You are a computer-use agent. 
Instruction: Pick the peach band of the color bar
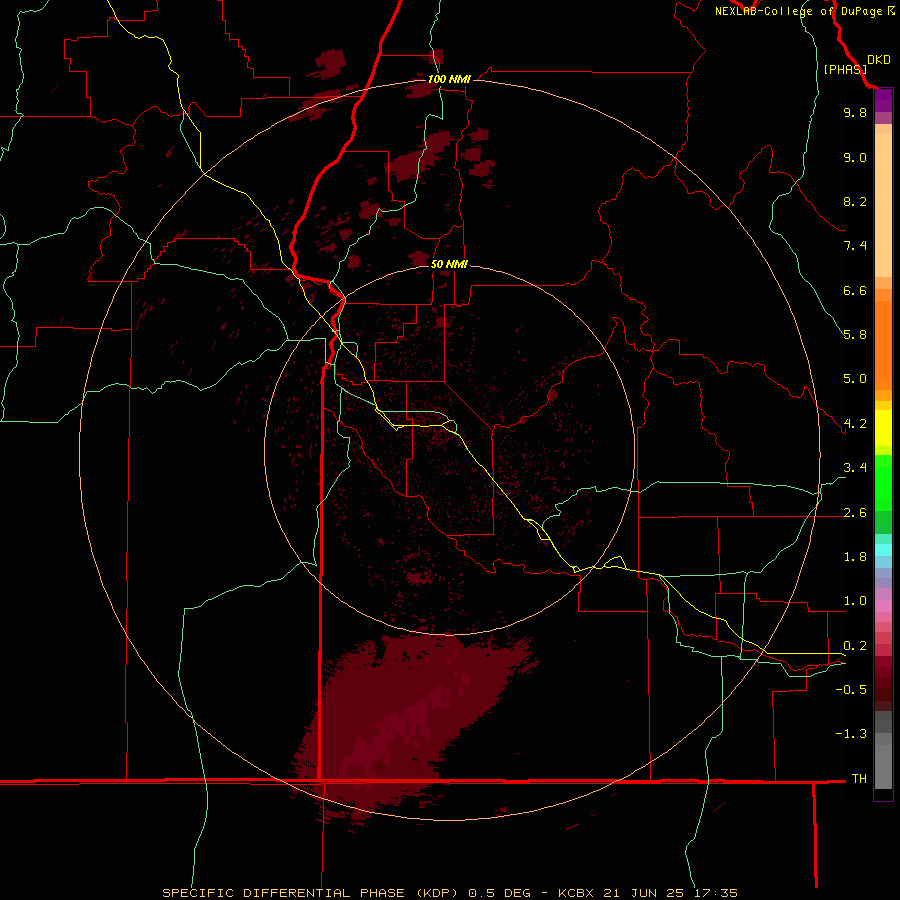pos(883,201)
